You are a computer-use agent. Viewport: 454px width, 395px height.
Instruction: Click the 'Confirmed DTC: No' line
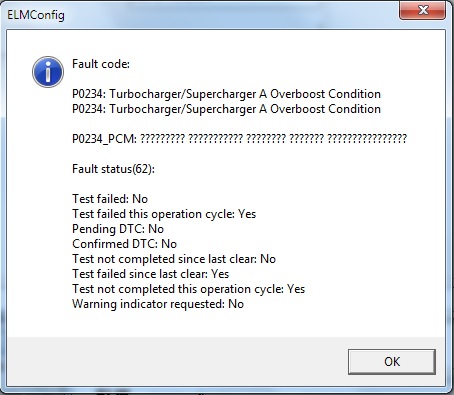click(124, 244)
